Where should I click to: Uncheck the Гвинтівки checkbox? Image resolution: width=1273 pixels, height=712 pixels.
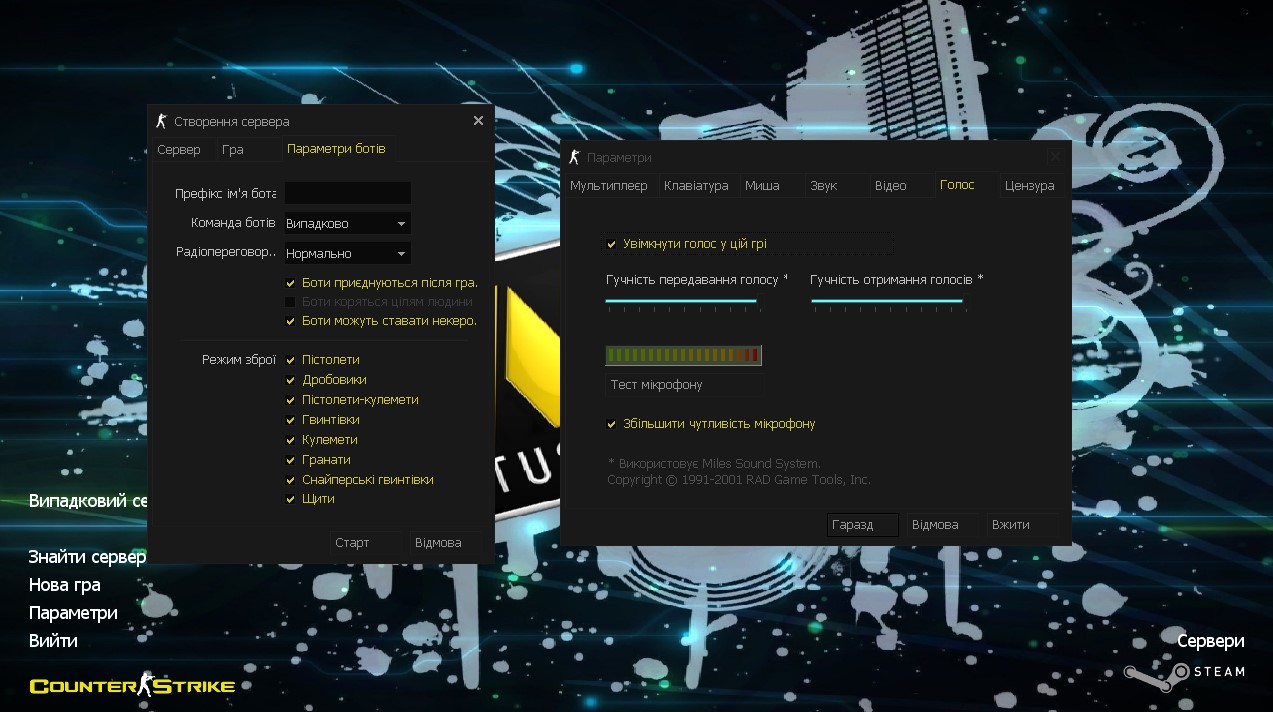(x=291, y=420)
